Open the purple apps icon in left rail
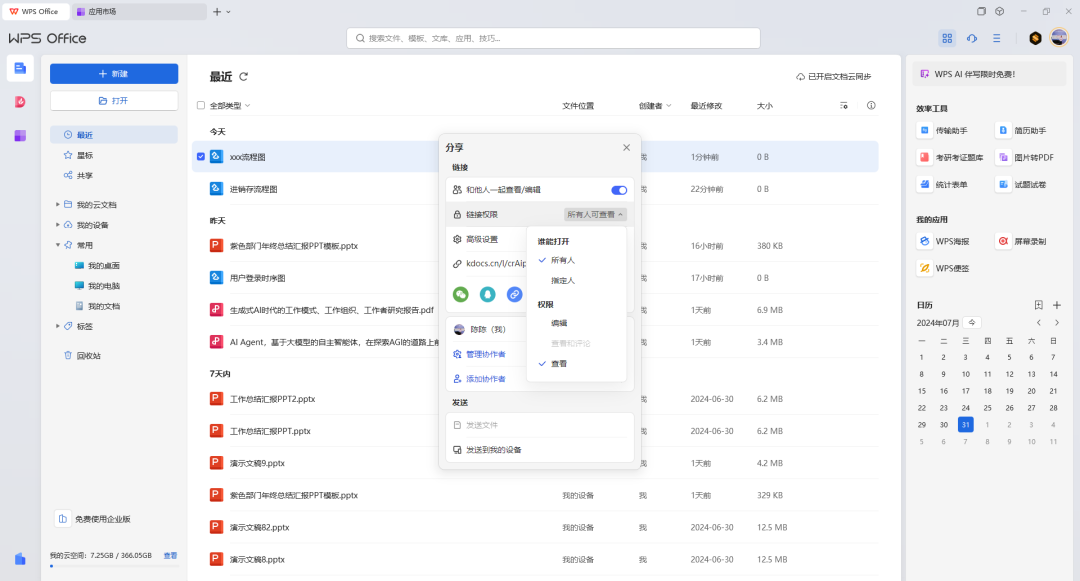Screen dimensions: 1080x581 20,136
